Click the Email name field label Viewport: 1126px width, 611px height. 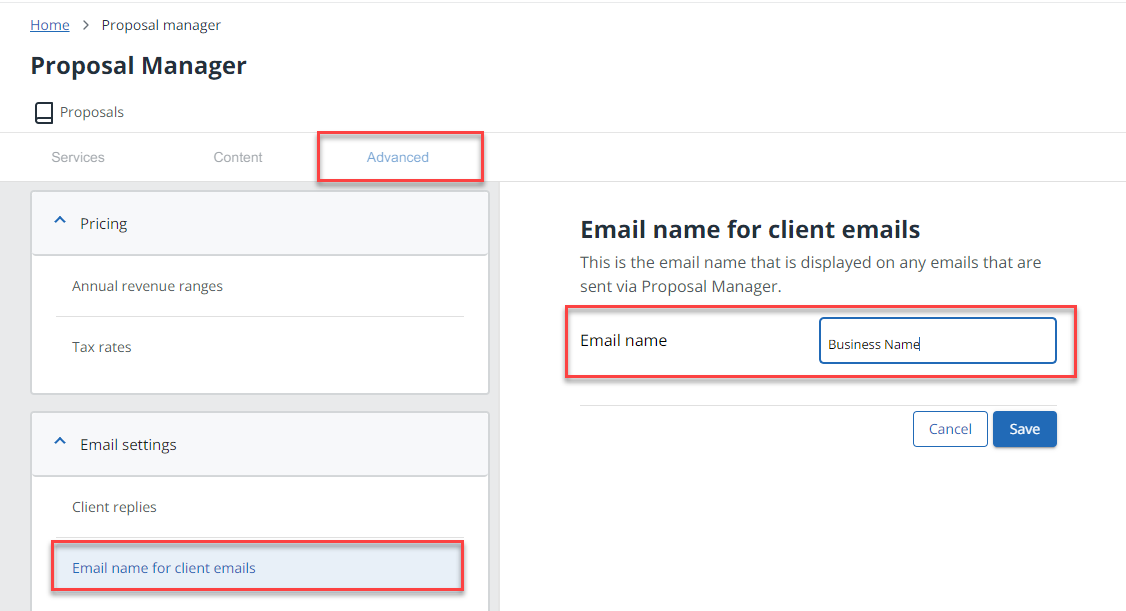(623, 340)
